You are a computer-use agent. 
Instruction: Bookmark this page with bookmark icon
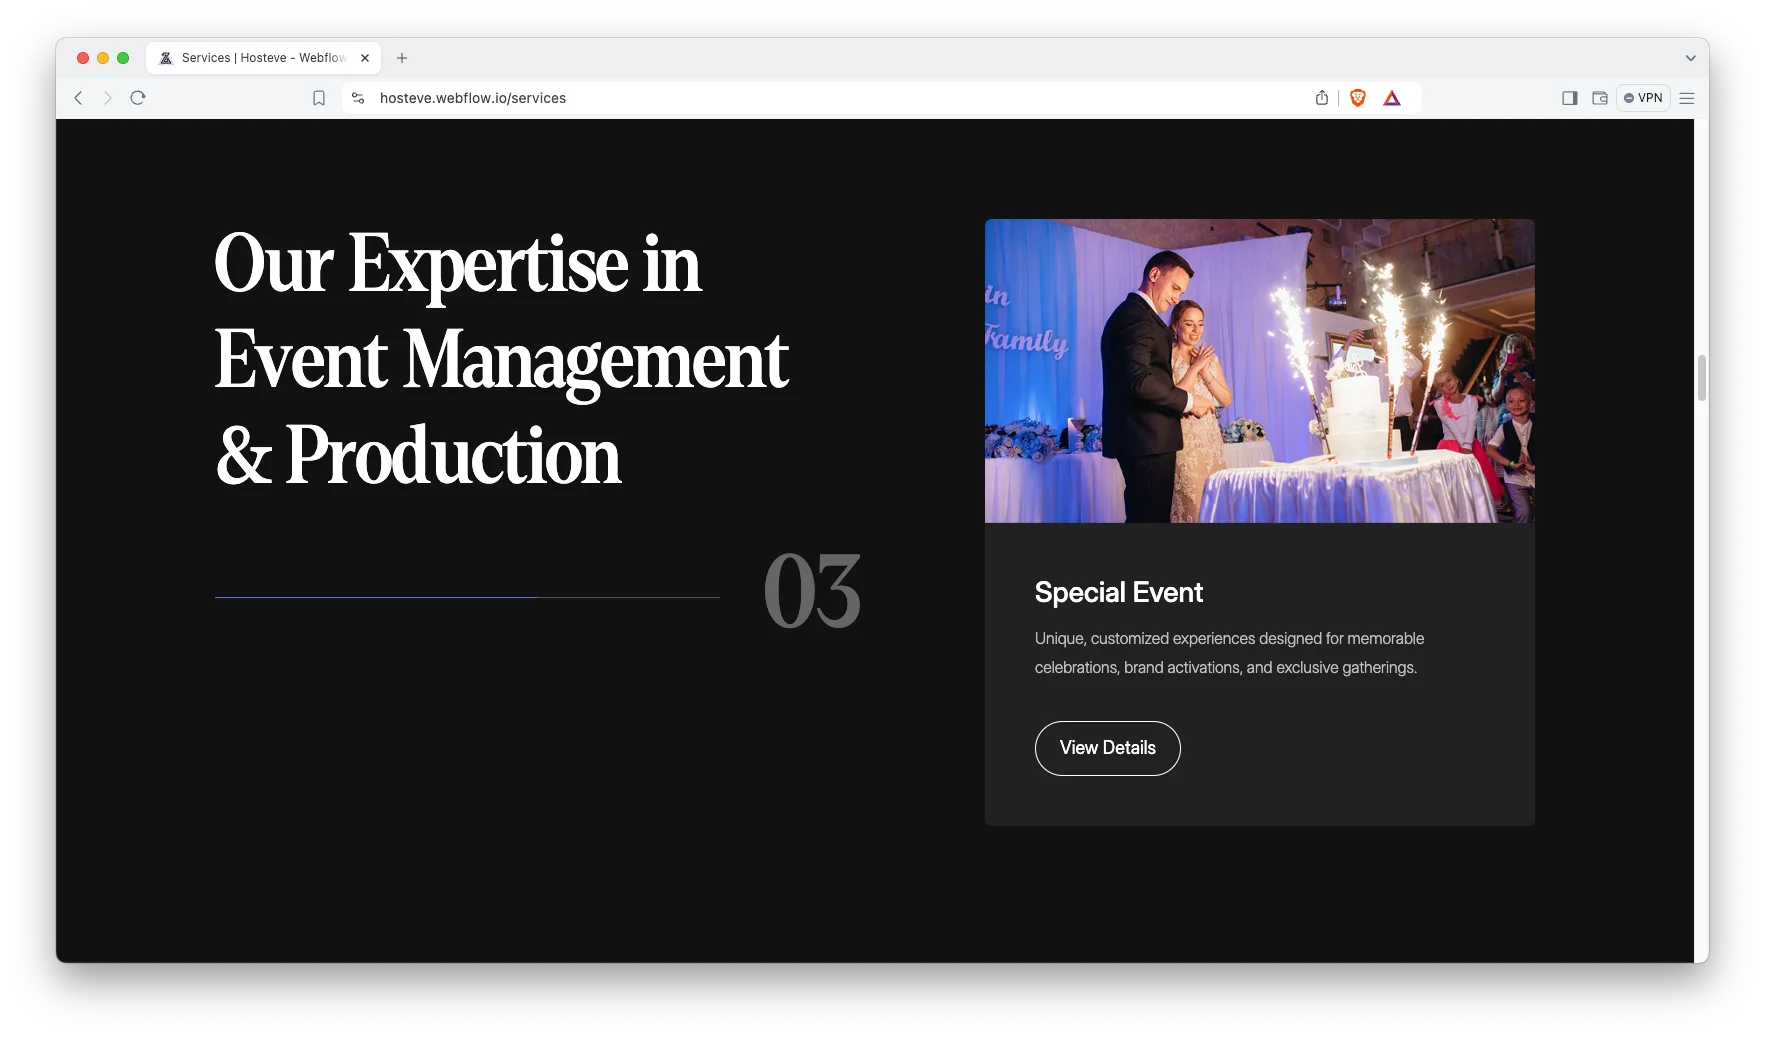point(319,98)
